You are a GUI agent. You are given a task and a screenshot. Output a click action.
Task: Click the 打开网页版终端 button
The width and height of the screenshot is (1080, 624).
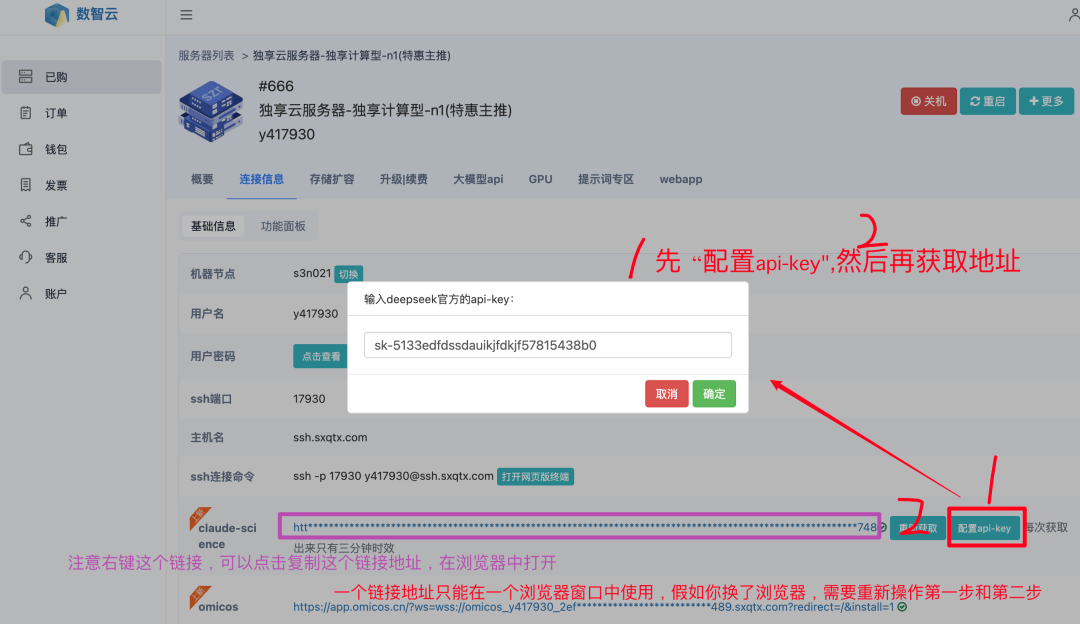535,477
